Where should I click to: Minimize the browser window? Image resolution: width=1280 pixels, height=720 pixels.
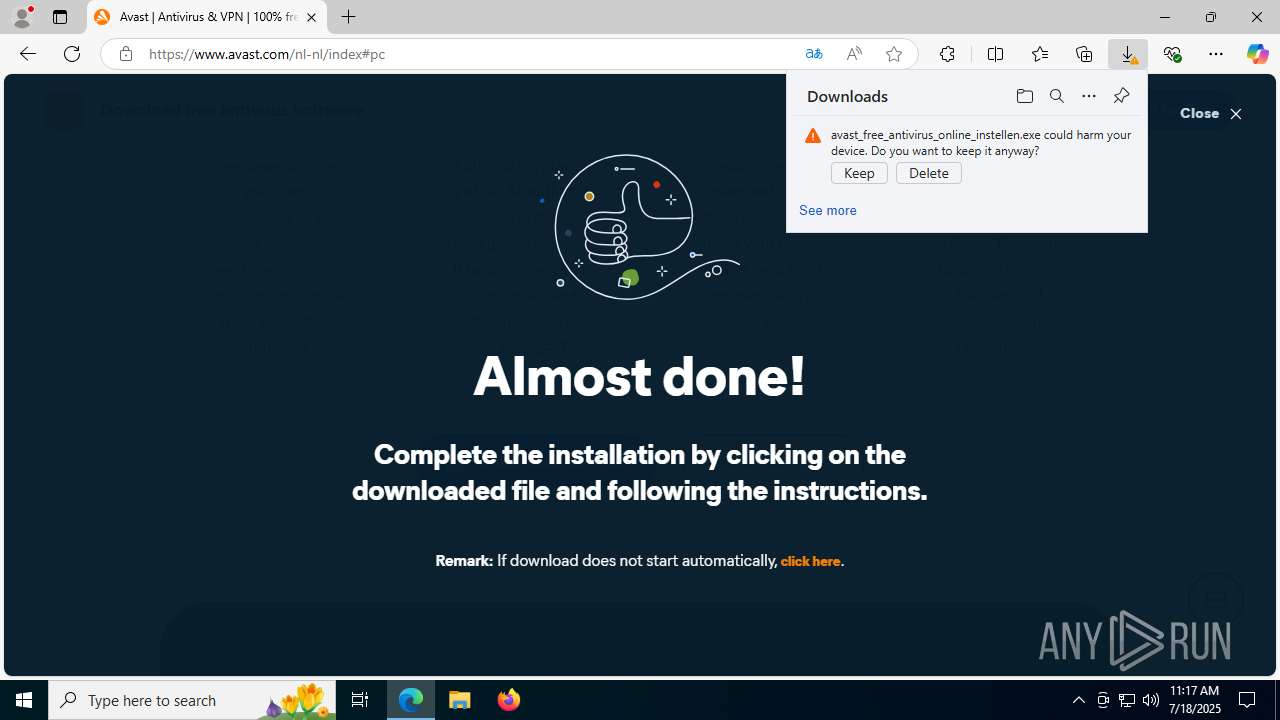coord(1164,17)
